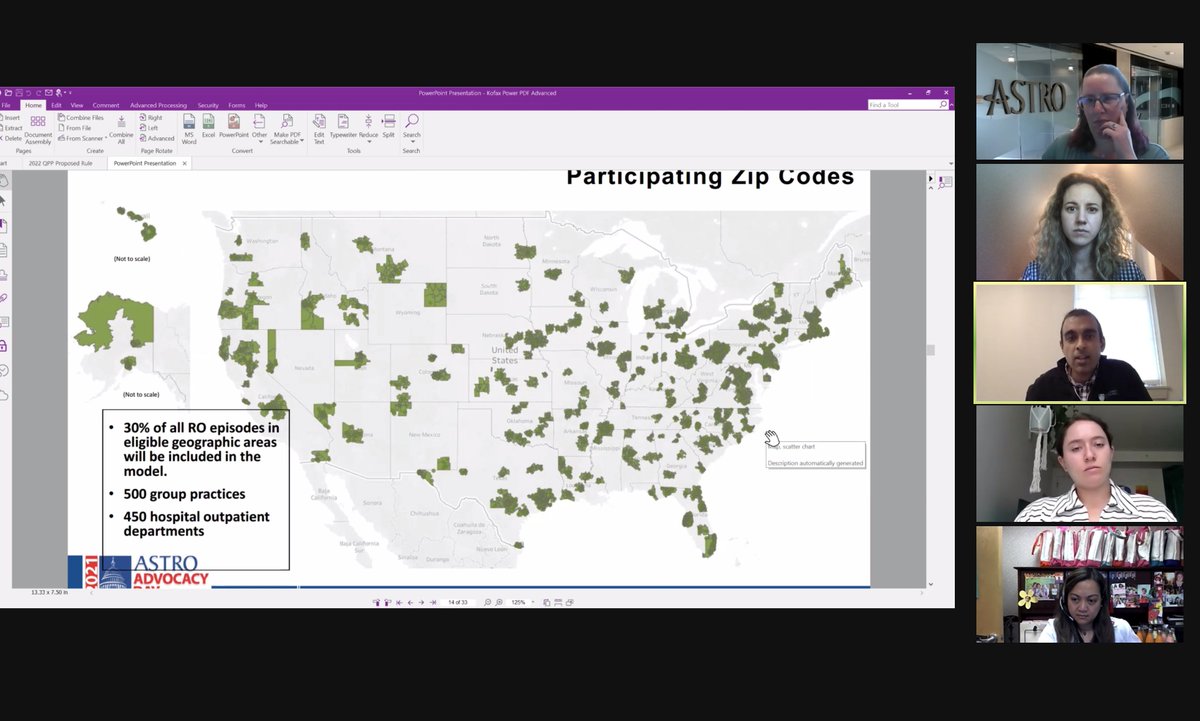The image size is (1200, 721).
Task: Open the Other convert dropdown
Action: coord(260,128)
